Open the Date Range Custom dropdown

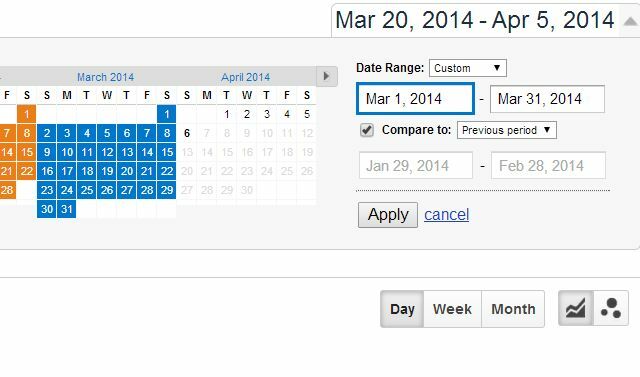pyautogui.click(x=468, y=68)
